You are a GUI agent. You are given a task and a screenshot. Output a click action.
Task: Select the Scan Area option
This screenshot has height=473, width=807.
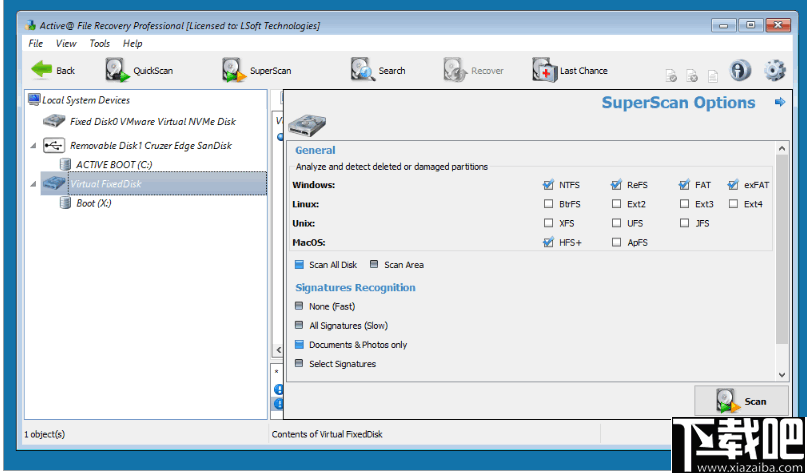[x=374, y=264]
